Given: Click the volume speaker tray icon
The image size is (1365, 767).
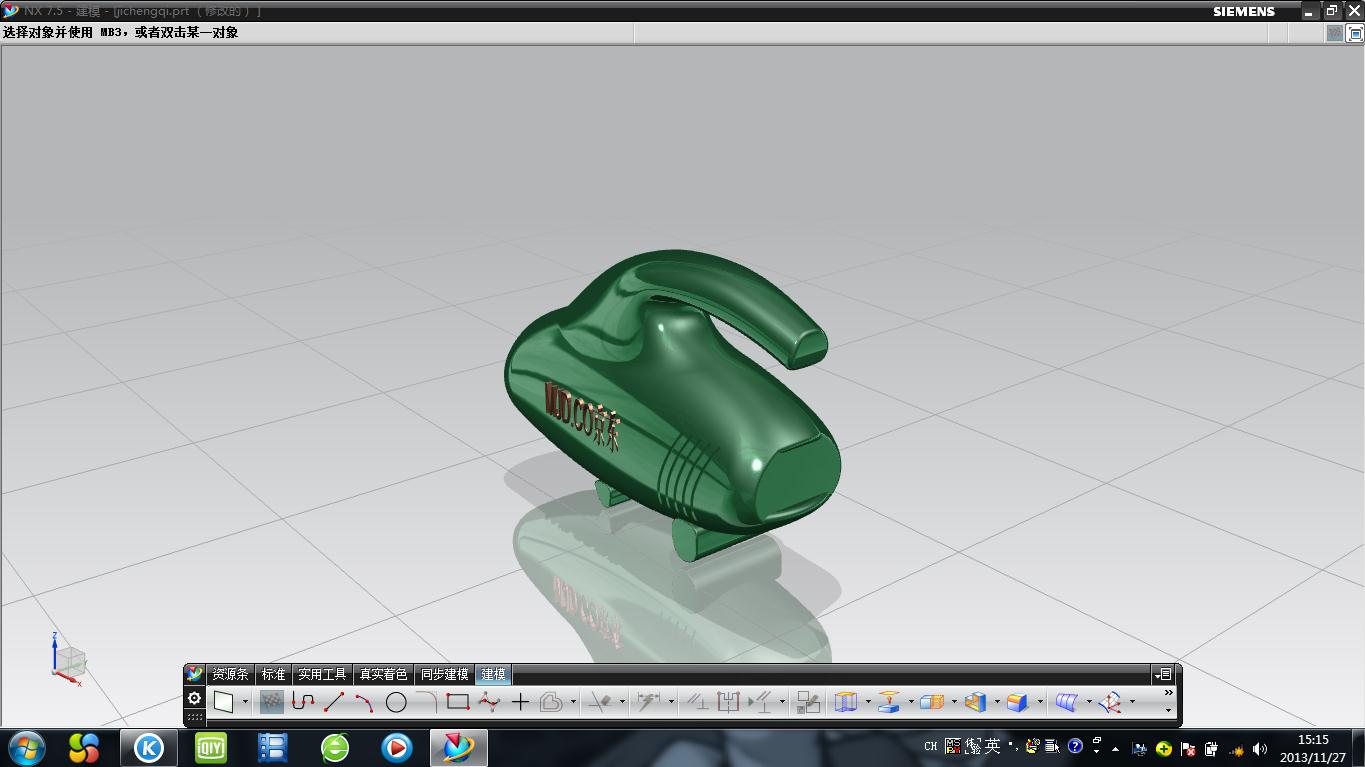Looking at the screenshot, I should coord(1259,749).
